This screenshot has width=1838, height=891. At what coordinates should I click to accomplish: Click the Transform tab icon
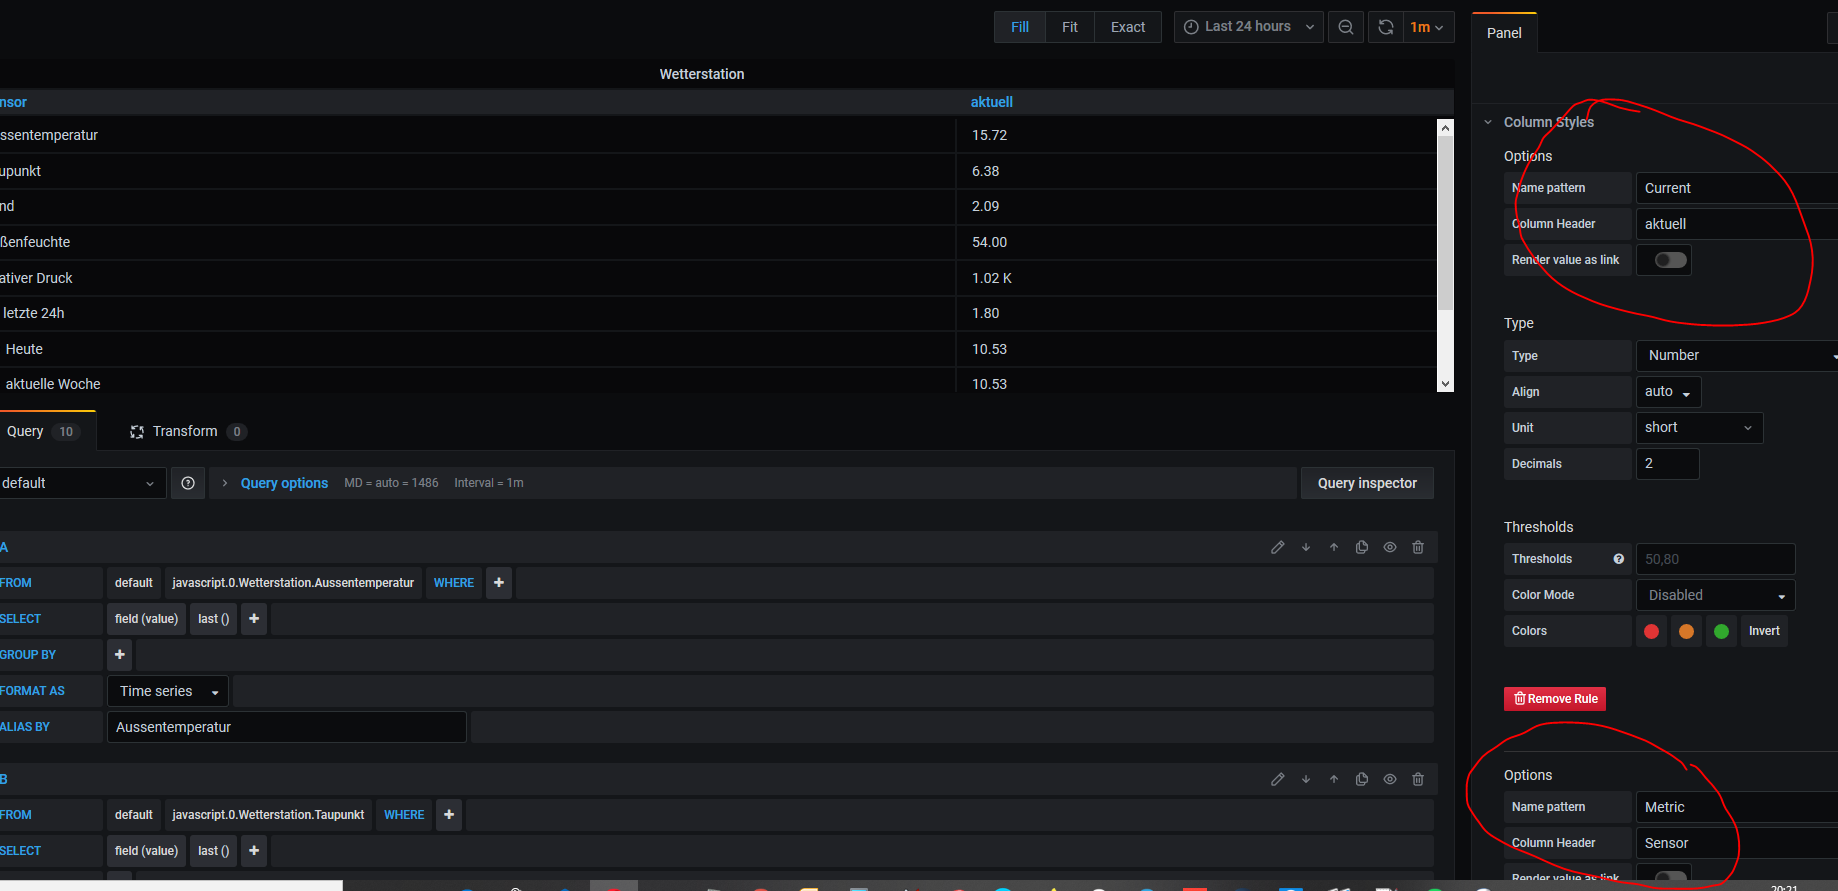tap(137, 432)
